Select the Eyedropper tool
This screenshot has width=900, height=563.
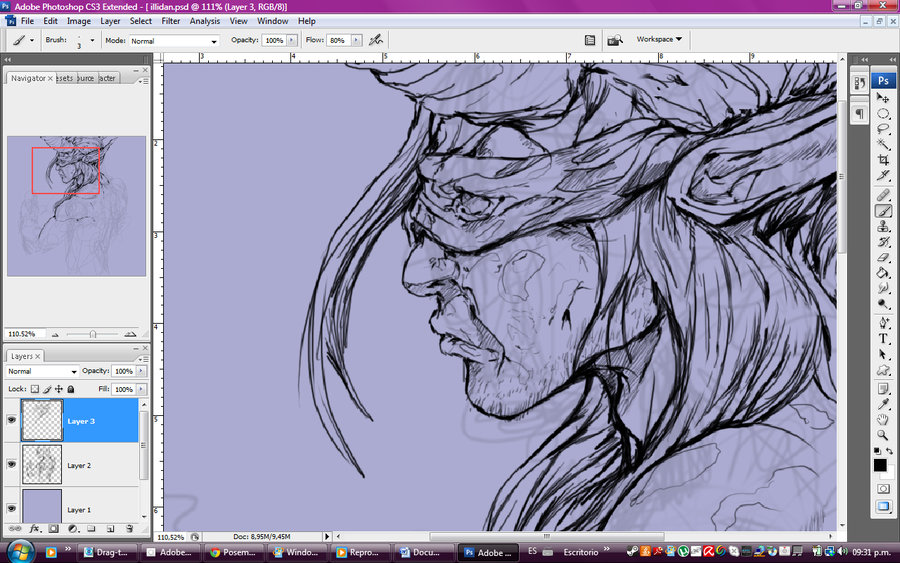click(883, 405)
